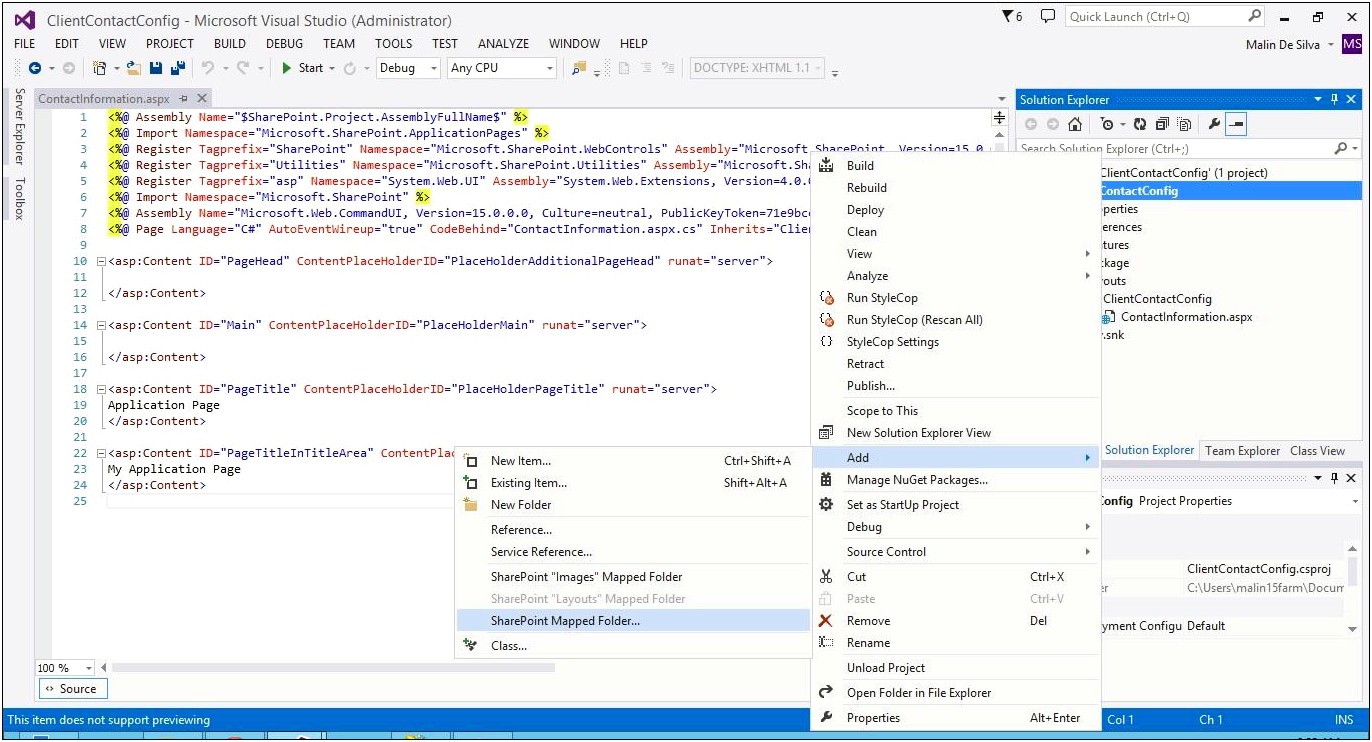
Task: Choose Set as StartUp Project
Action: 955,505
